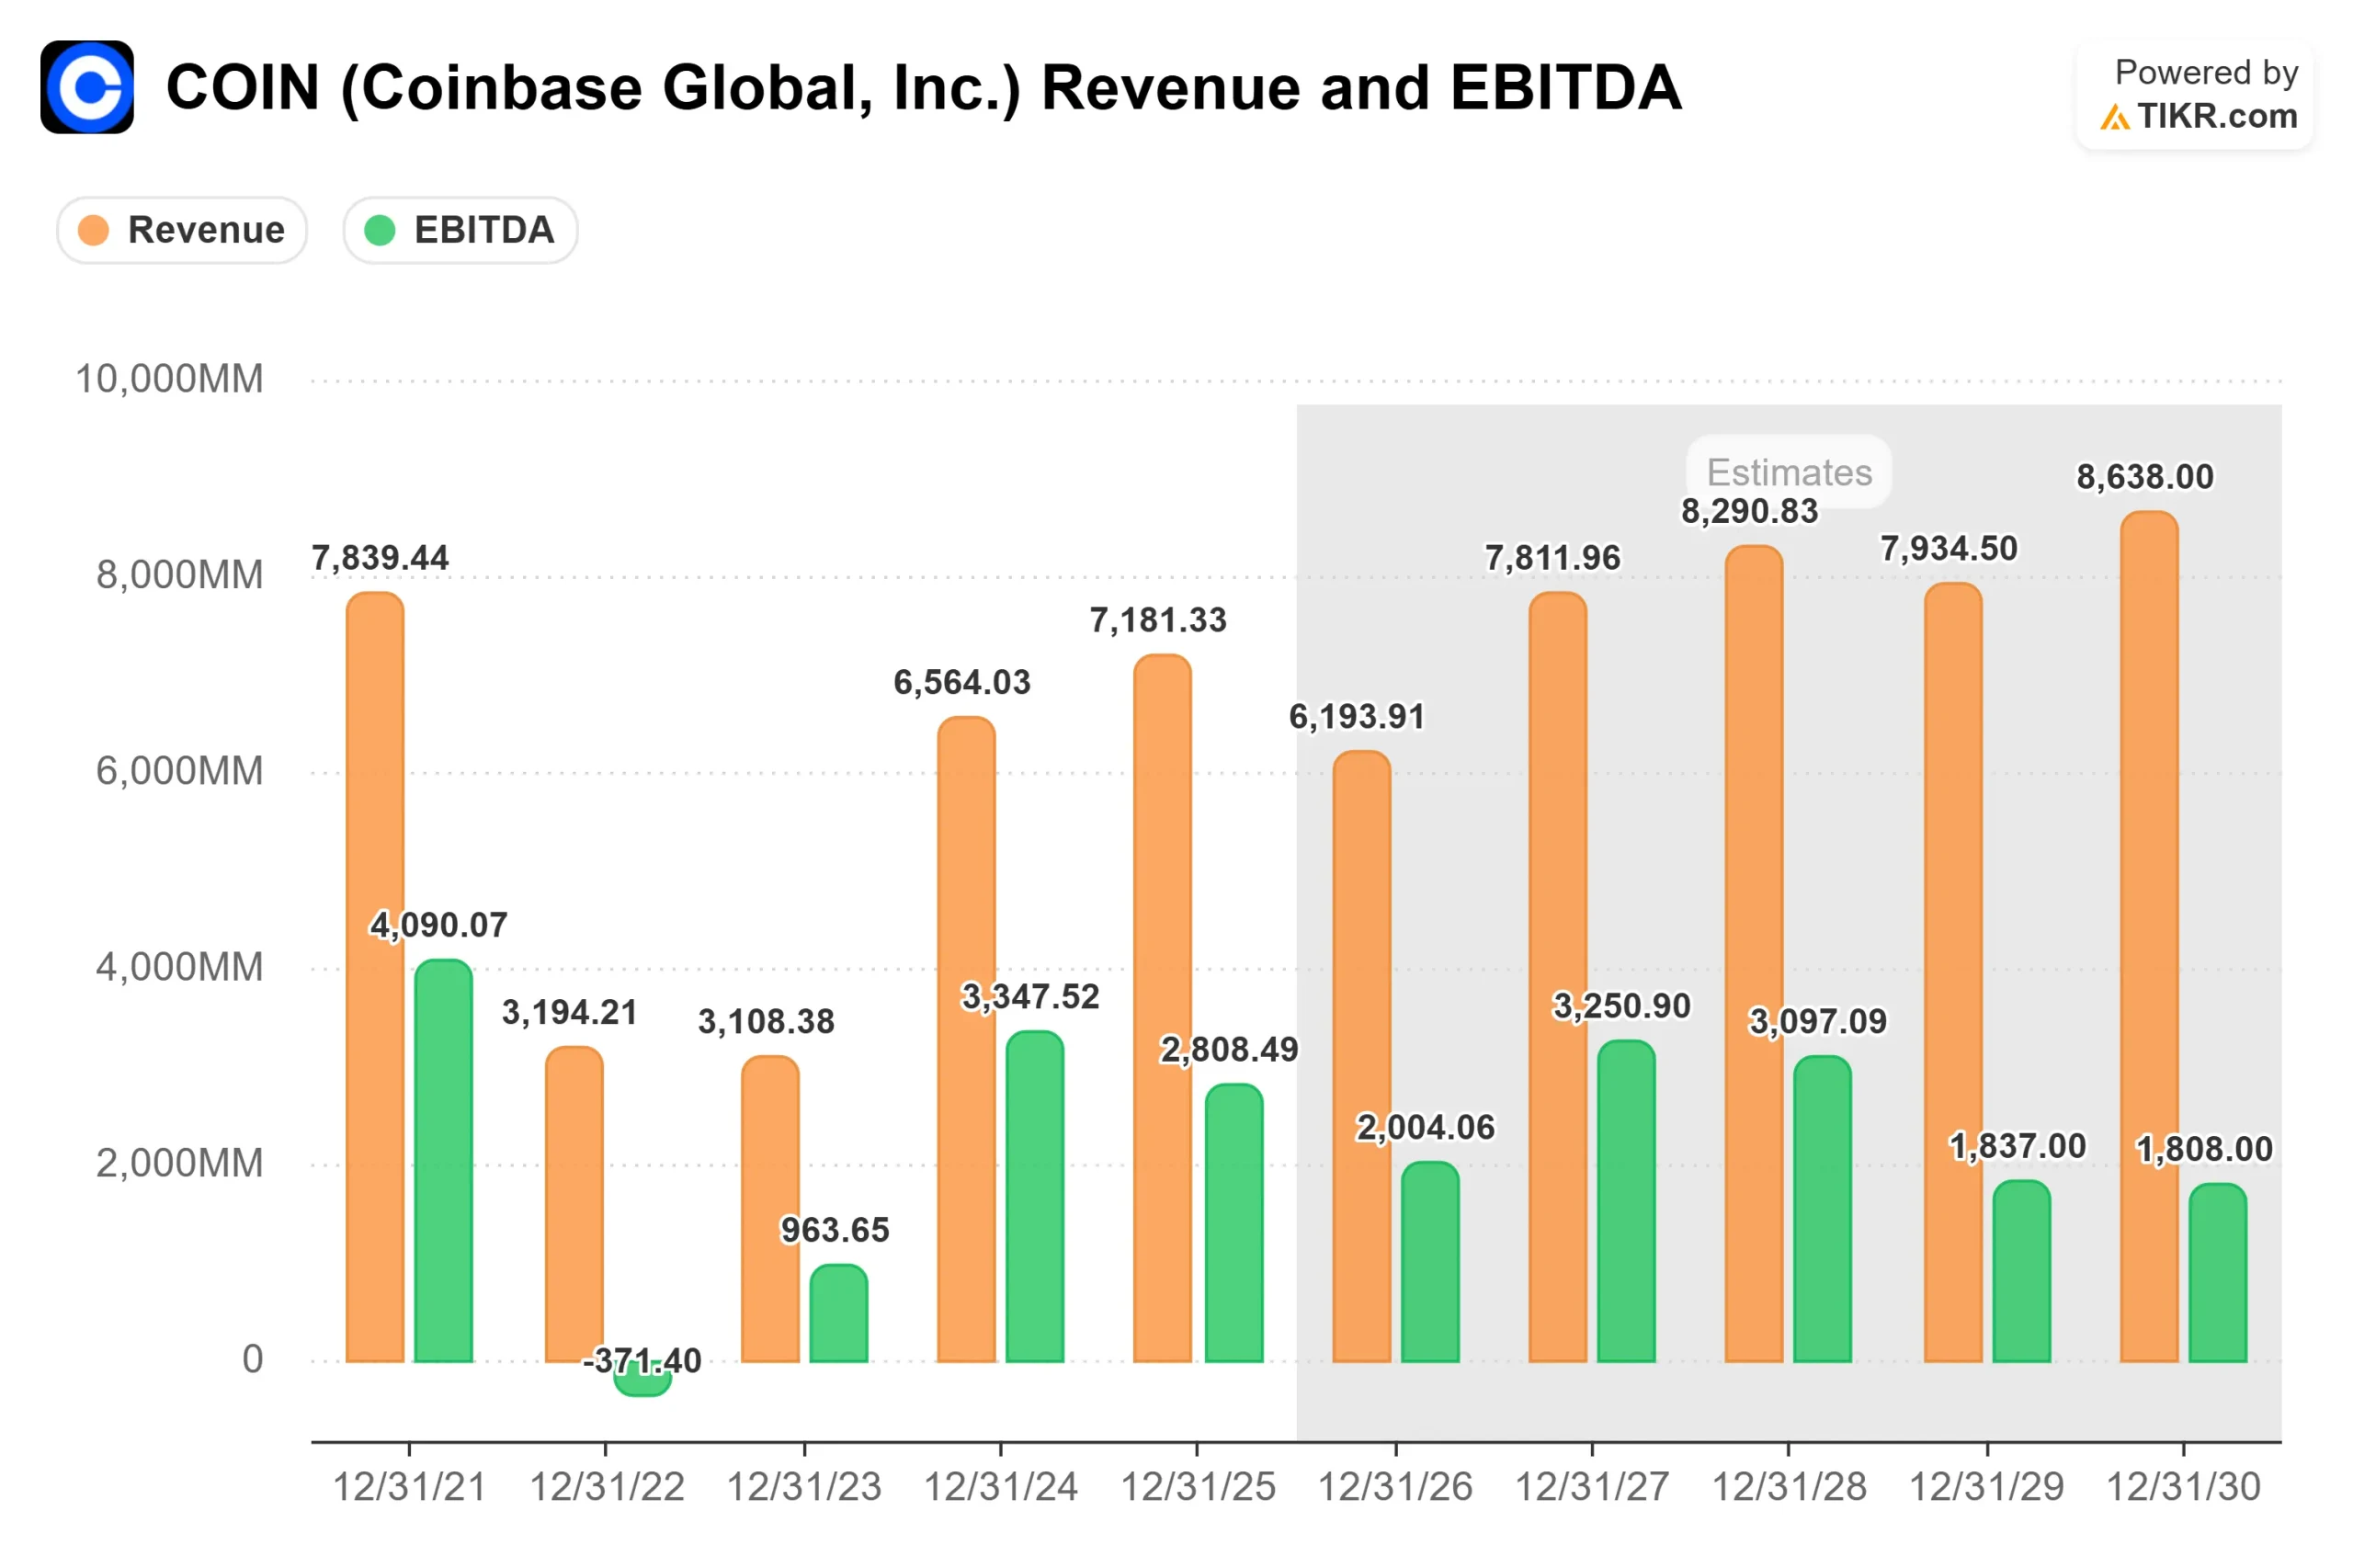
Task: Click the Coinbase logo icon
Action: 87,87
